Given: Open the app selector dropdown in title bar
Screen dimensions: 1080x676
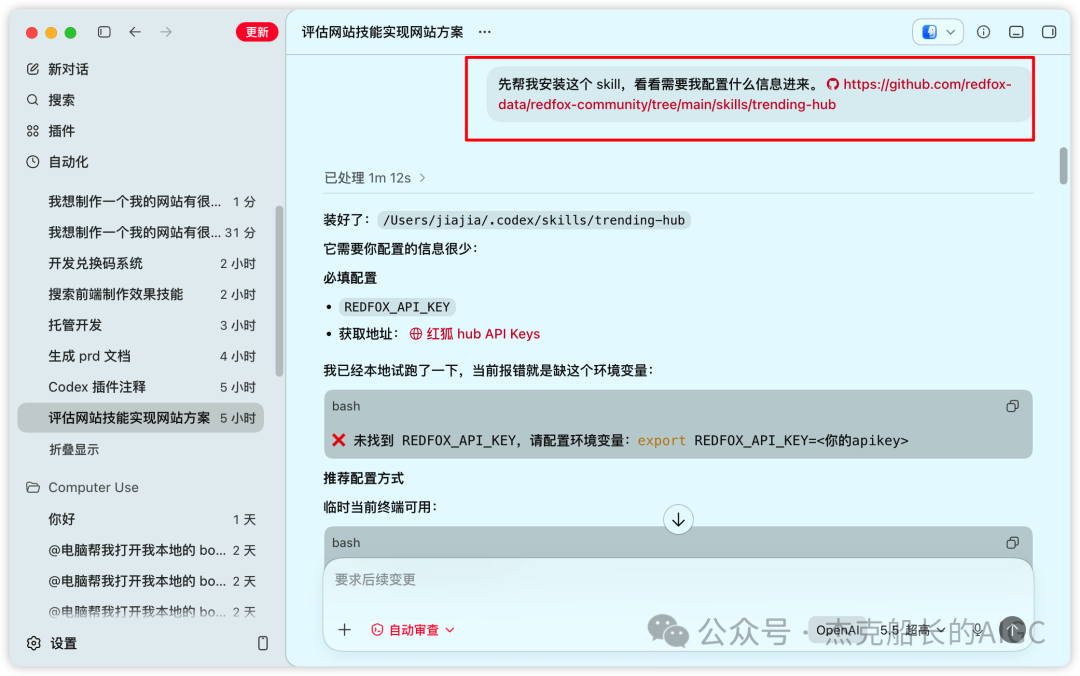Looking at the screenshot, I should pos(937,32).
